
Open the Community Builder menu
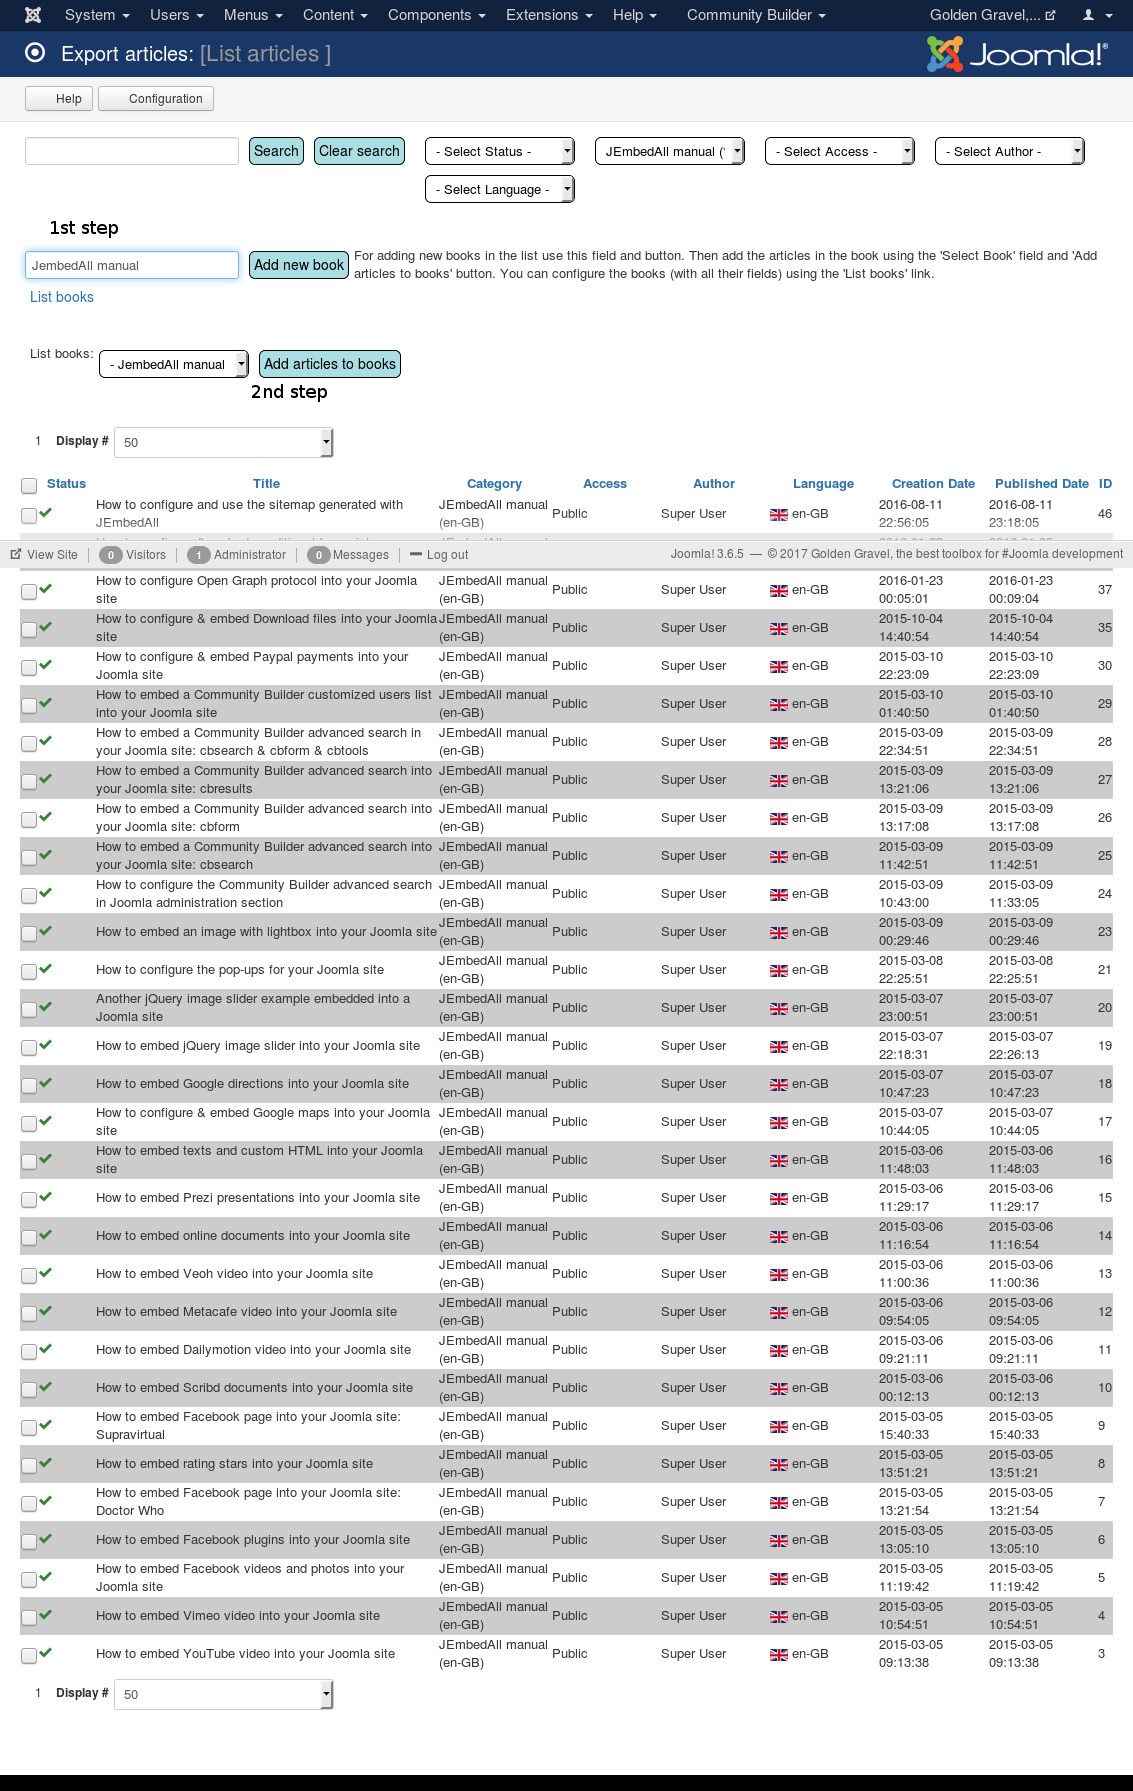point(756,15)
